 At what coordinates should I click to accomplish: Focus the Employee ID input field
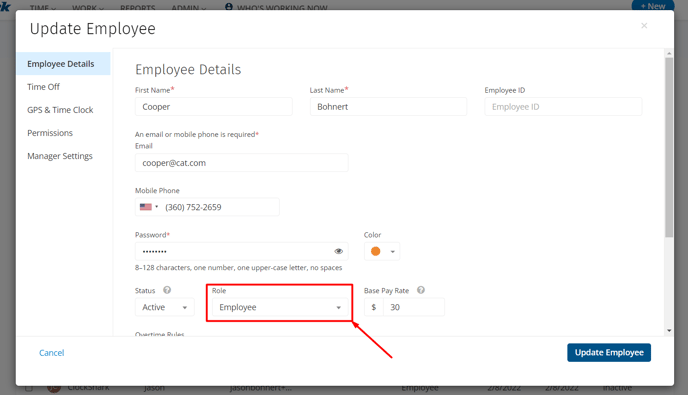[x=563, y=107]
